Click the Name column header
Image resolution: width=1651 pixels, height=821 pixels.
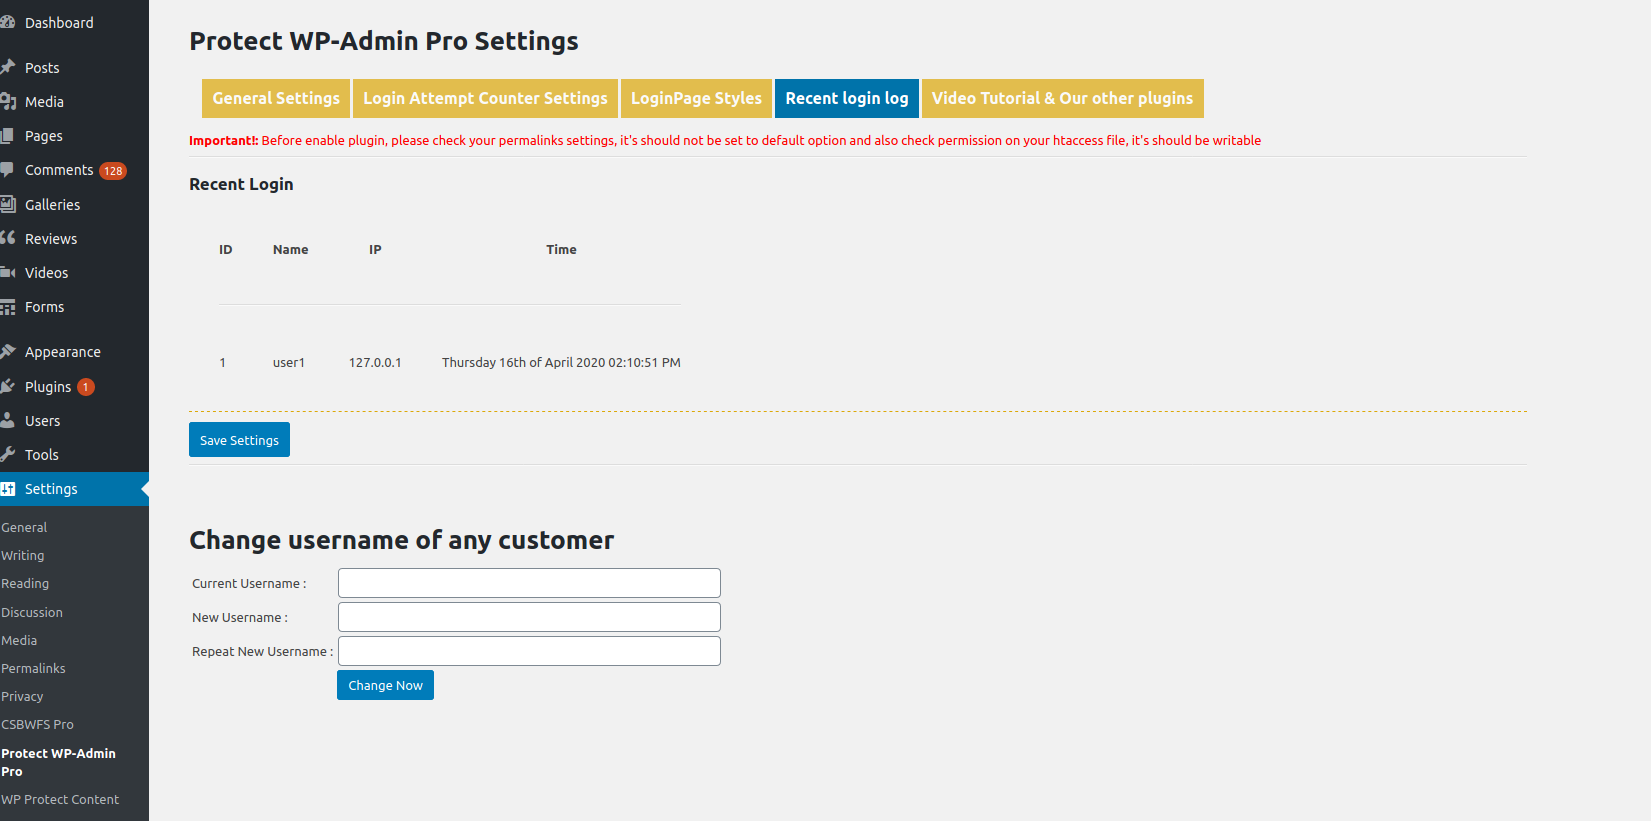coord(290,249)
